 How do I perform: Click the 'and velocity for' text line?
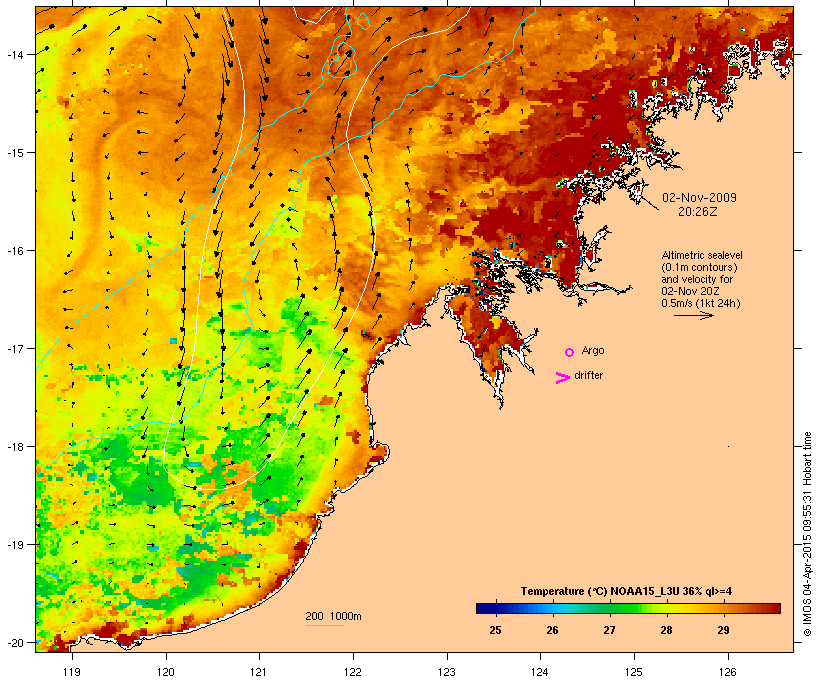click(x=697, y=279)
